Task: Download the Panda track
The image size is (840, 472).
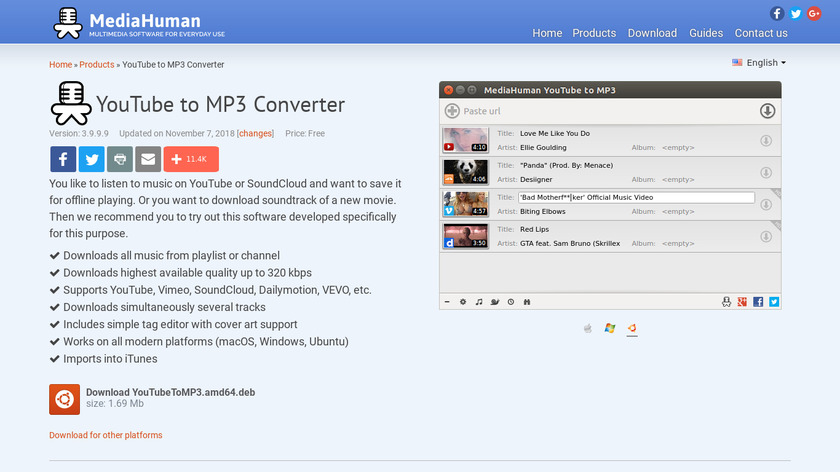Action: tap(766, 173)
